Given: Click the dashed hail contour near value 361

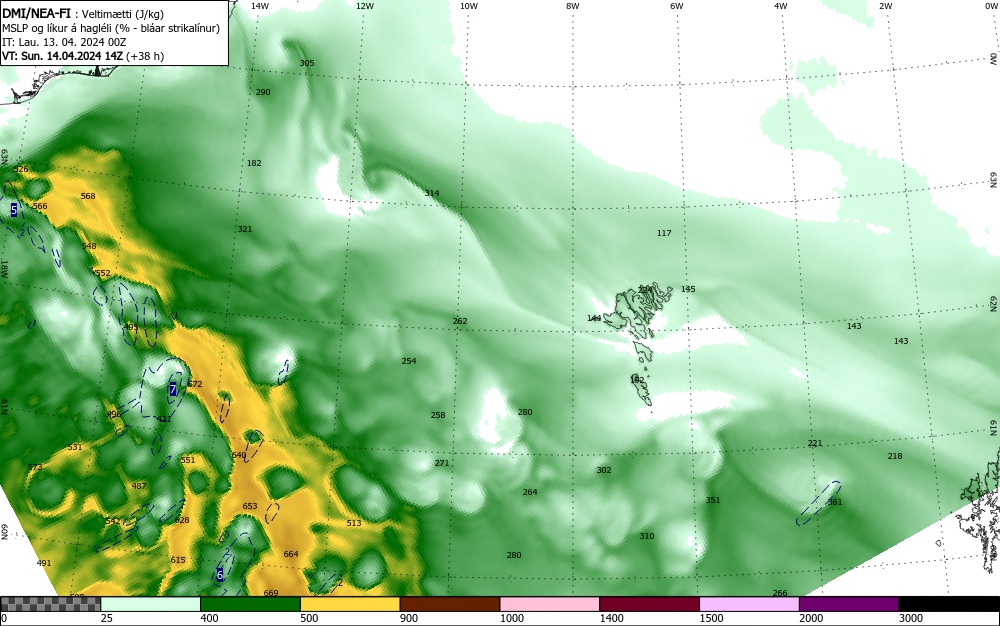Looking at the screenshot, I should tap(818, 504).
